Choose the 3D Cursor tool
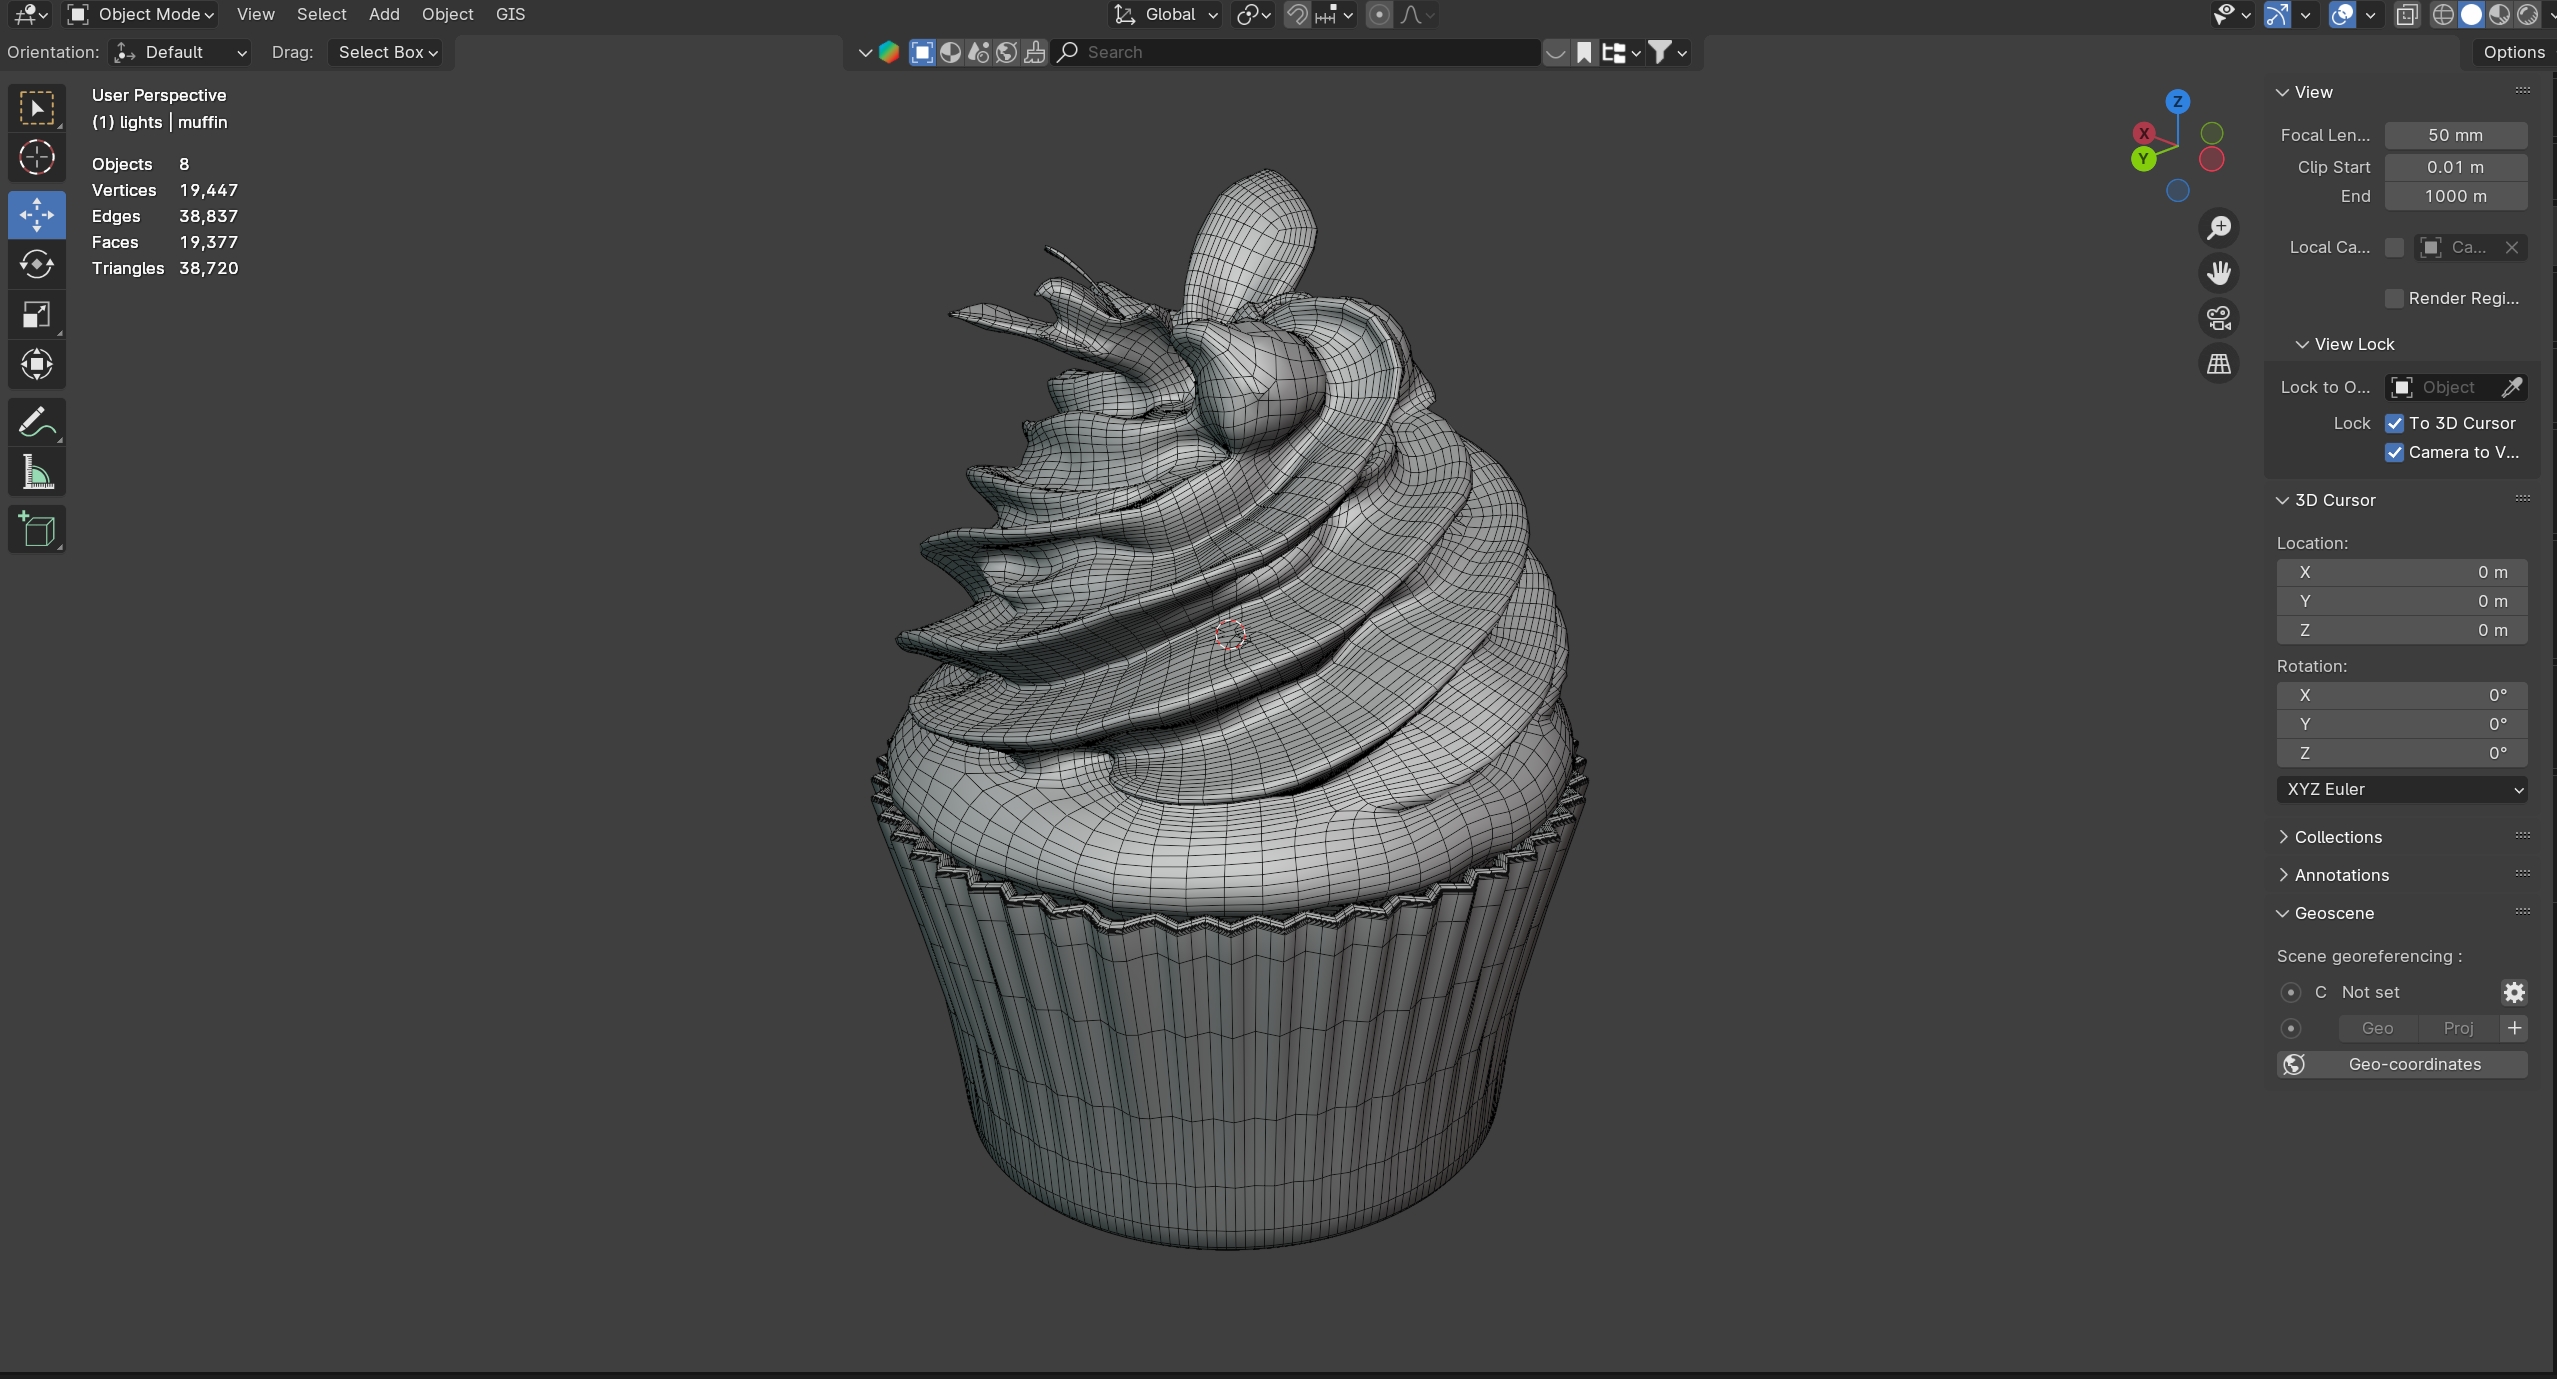Screen dimensions: 2557x1379 (37, 158)
